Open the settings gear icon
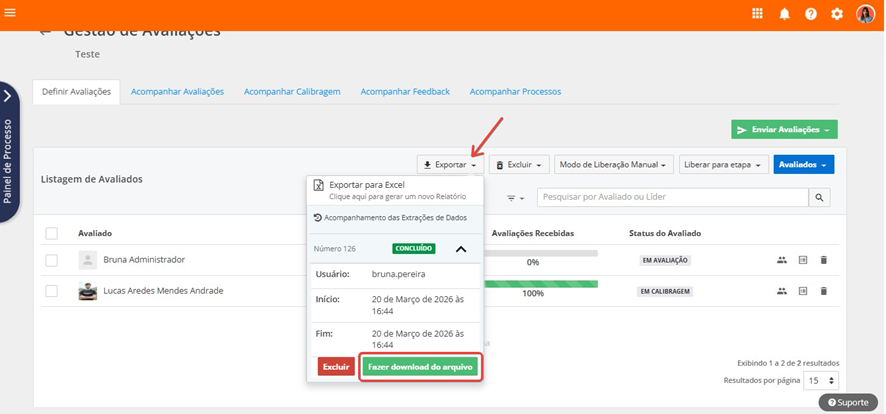 837,14
